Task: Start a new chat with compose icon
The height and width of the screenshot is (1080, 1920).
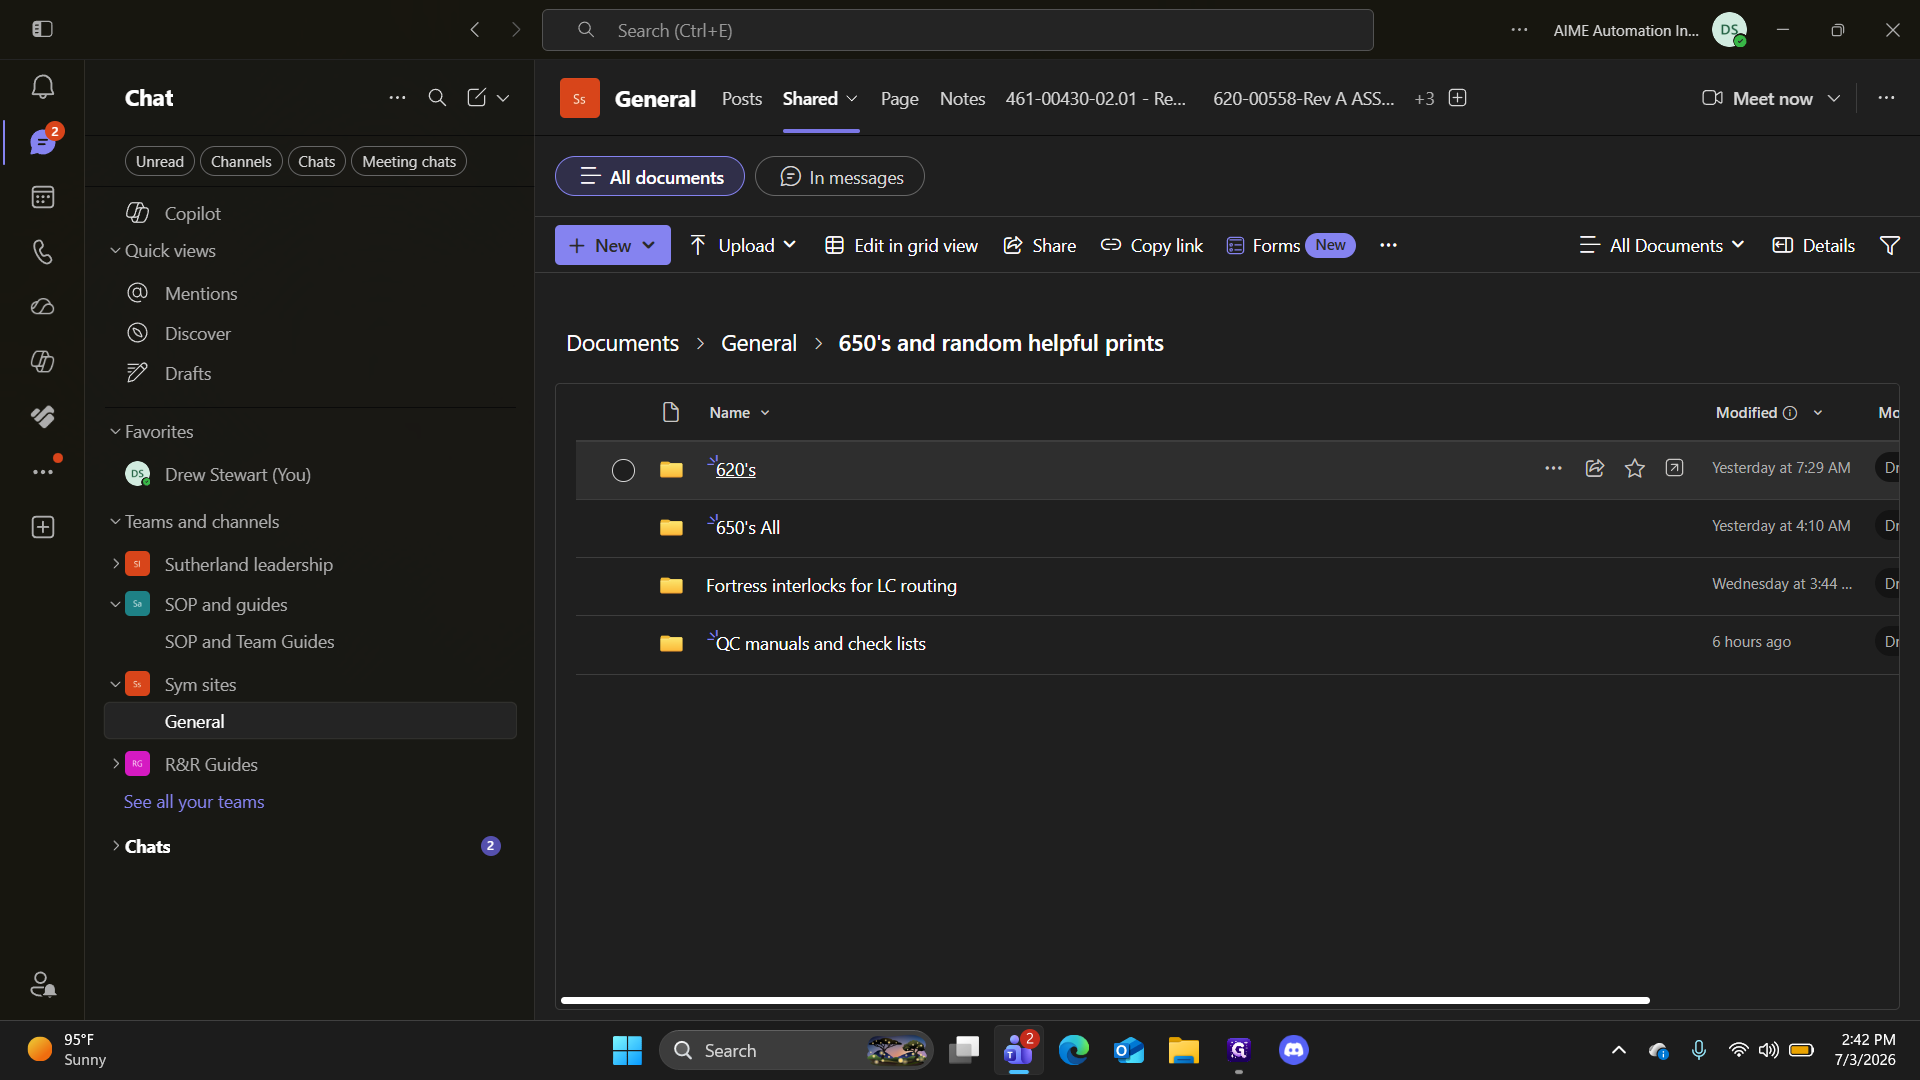Action: click(x=476, y=98)
